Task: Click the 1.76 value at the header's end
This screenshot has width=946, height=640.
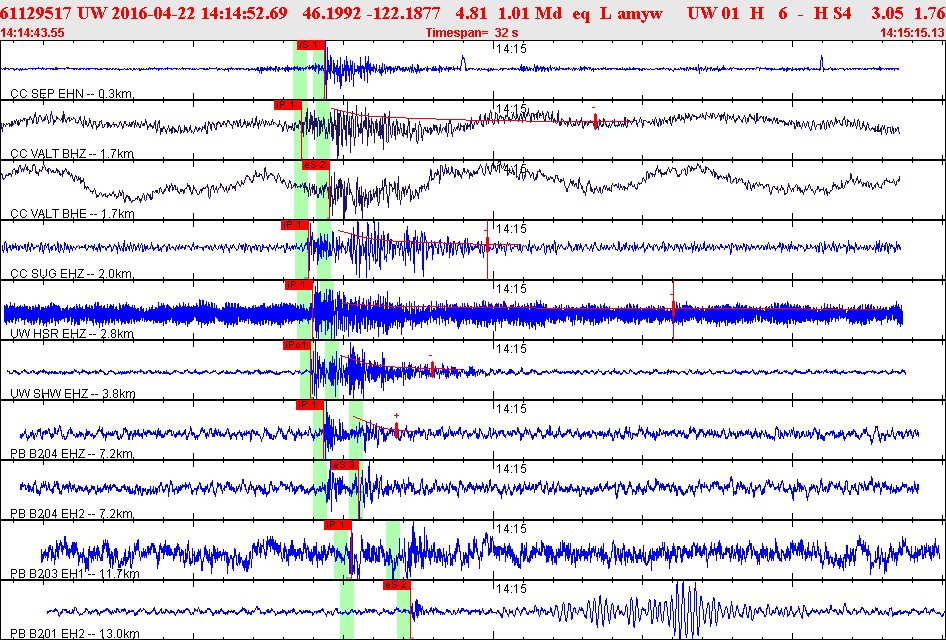Action: click(x=932, y=13)
